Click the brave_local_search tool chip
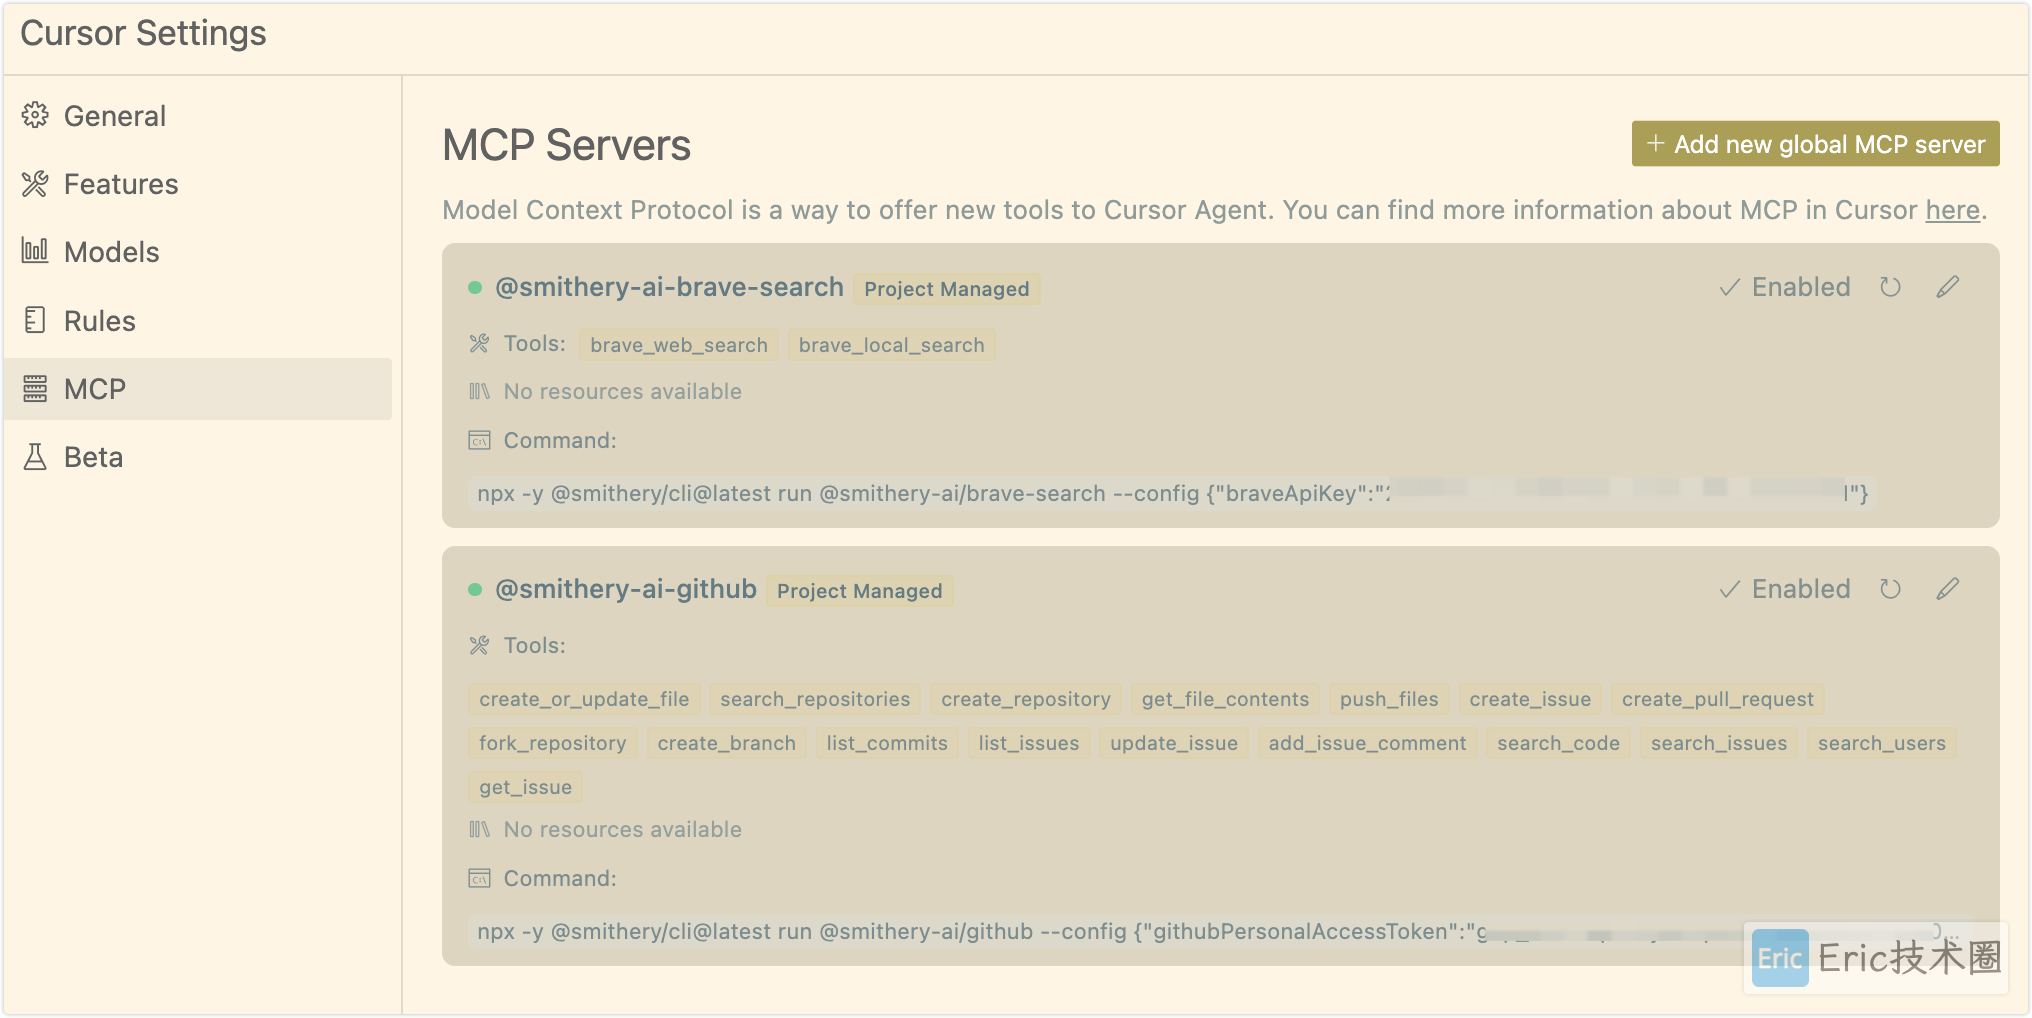Image resolution: width=2032 pixels, height=1018 pixels. [x=891, y=345]
